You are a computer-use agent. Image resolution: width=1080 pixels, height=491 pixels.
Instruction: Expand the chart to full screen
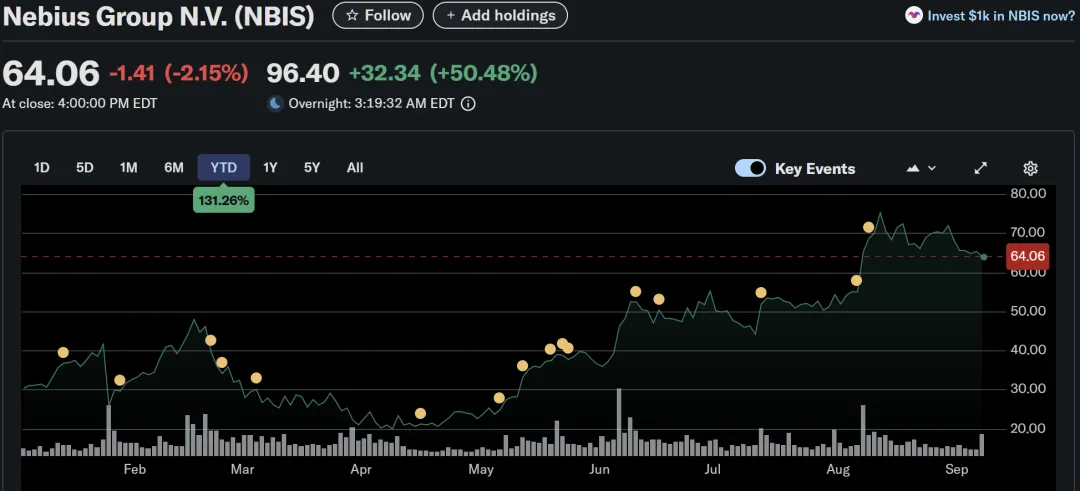(981, 168)
